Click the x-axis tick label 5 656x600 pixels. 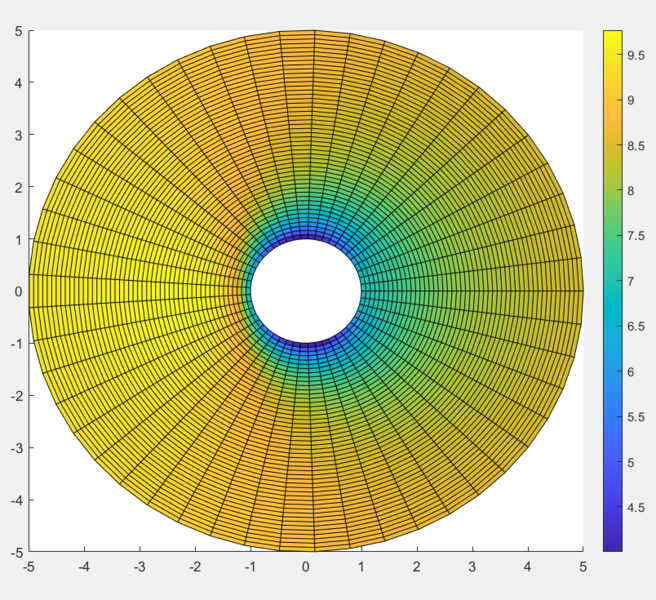coord(582,567)
